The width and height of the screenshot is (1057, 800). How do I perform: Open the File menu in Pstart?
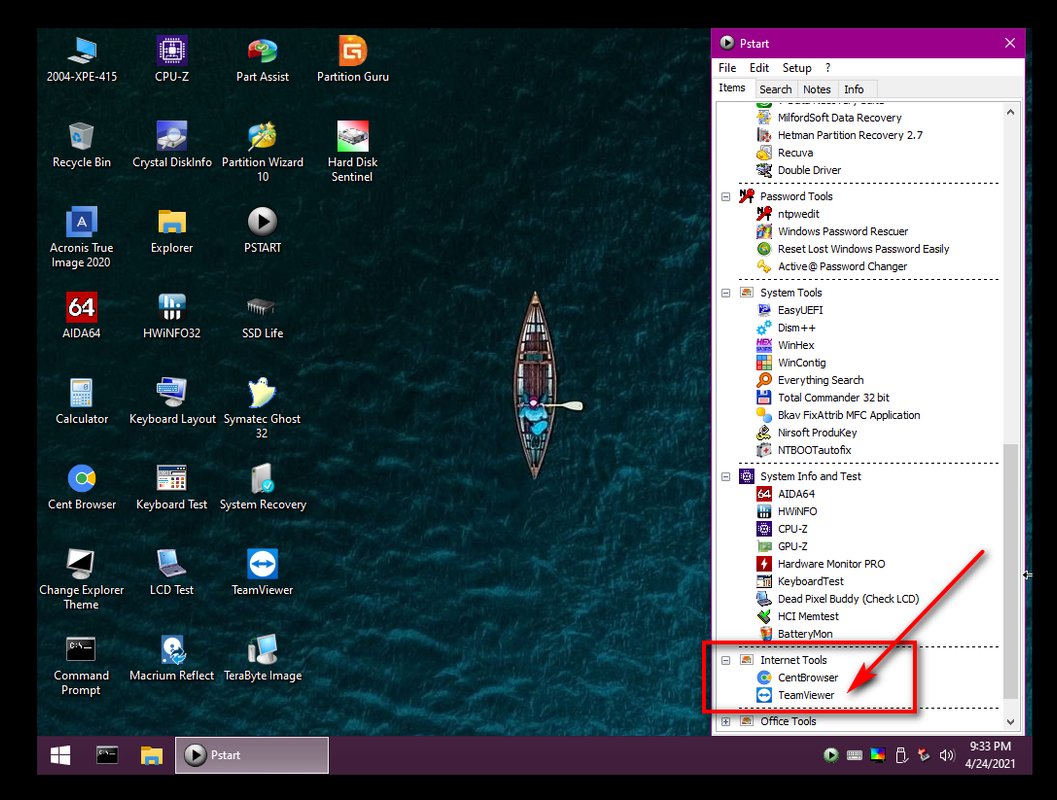pos(727,68)
